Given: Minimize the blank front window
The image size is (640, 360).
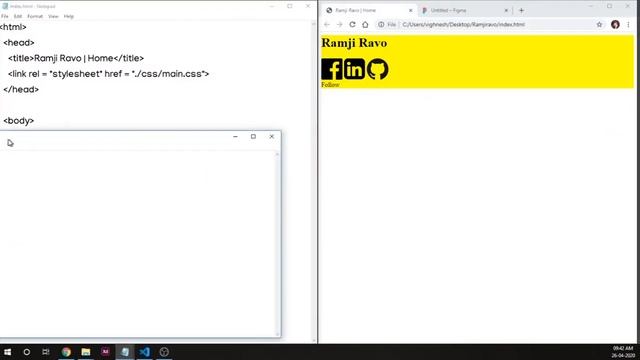Looking at the screenshot, I should (235, 136).
